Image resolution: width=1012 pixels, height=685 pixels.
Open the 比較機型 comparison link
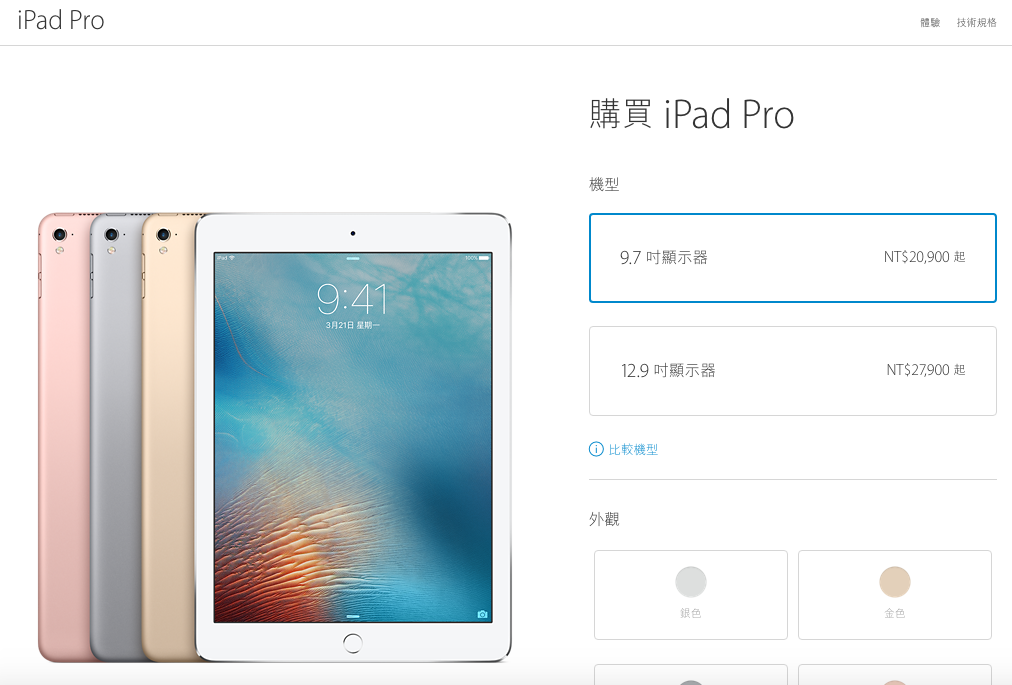pos(633,449)
